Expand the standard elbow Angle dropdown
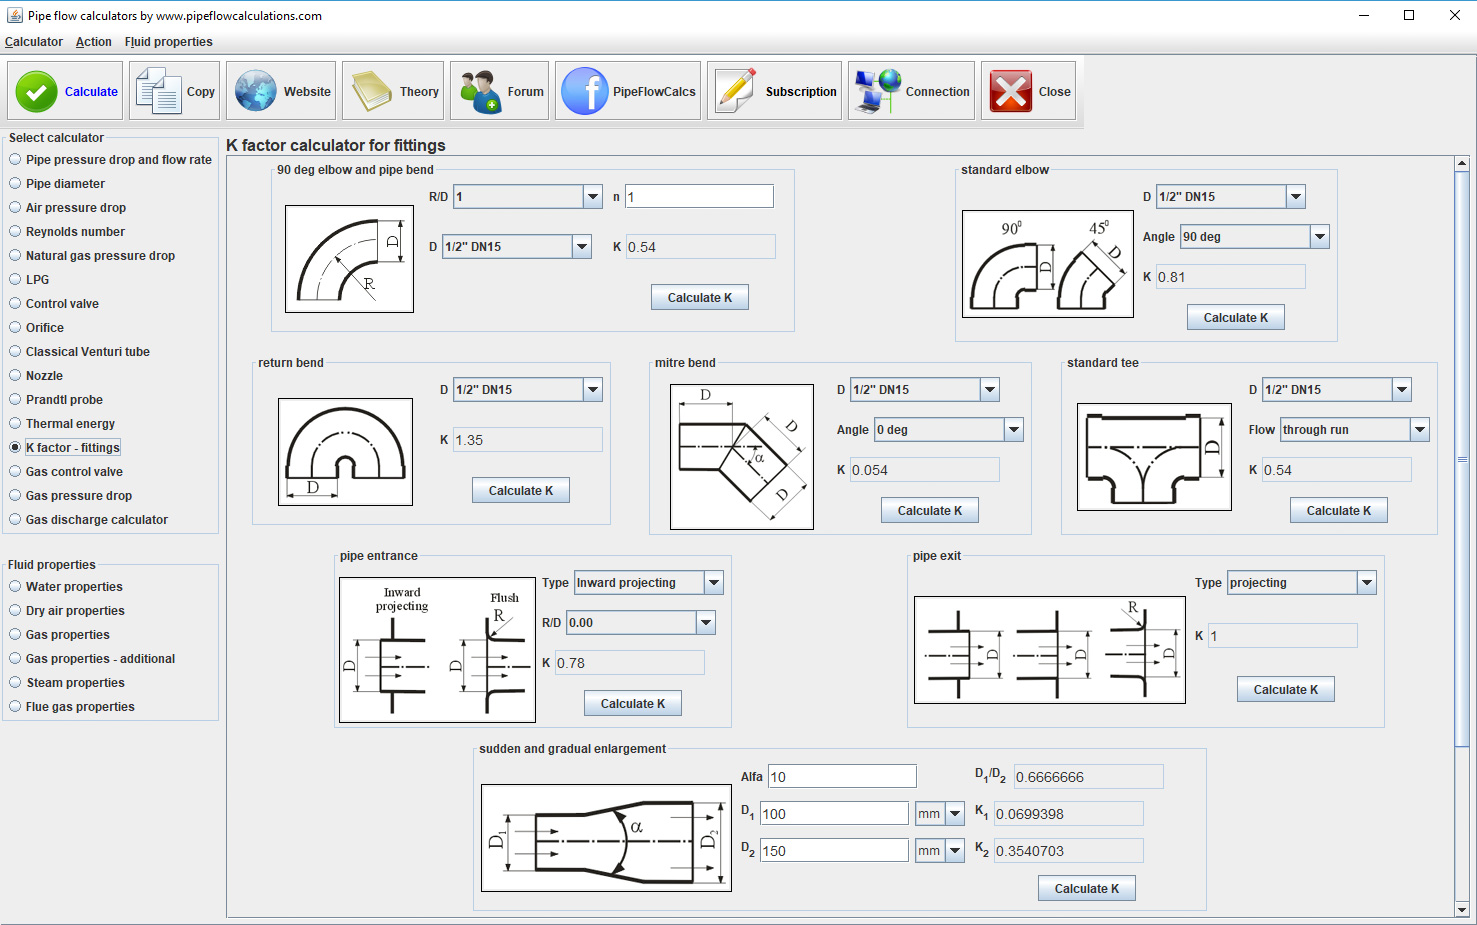Image resolution: width=1477 pixels, height=925 pixels. 1320,237
